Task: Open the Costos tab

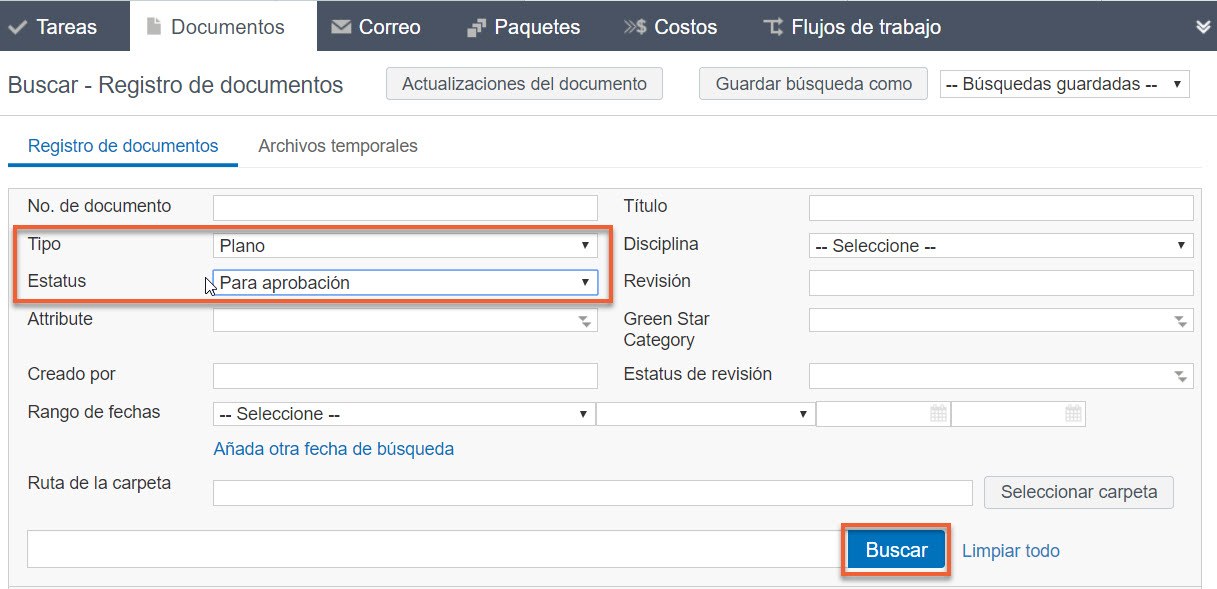Action: 671,27
